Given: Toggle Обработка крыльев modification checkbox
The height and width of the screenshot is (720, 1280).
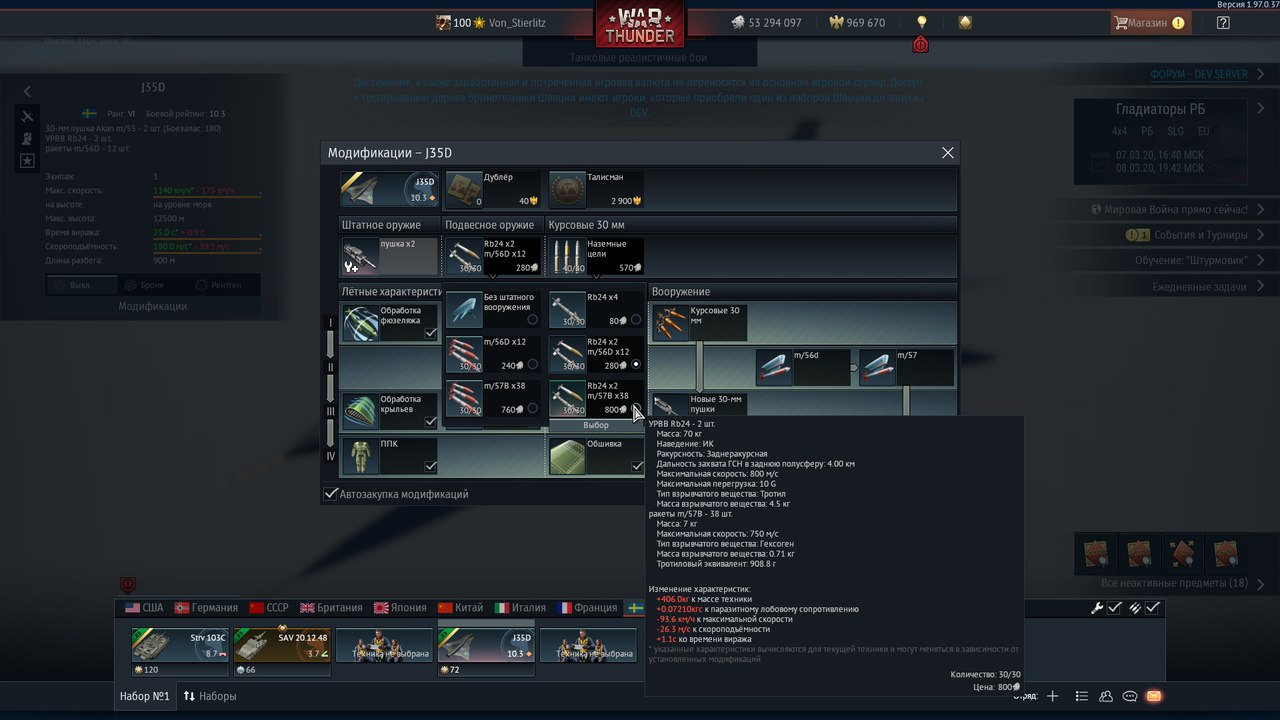Looking at the screenshot, I should (431, 422).
